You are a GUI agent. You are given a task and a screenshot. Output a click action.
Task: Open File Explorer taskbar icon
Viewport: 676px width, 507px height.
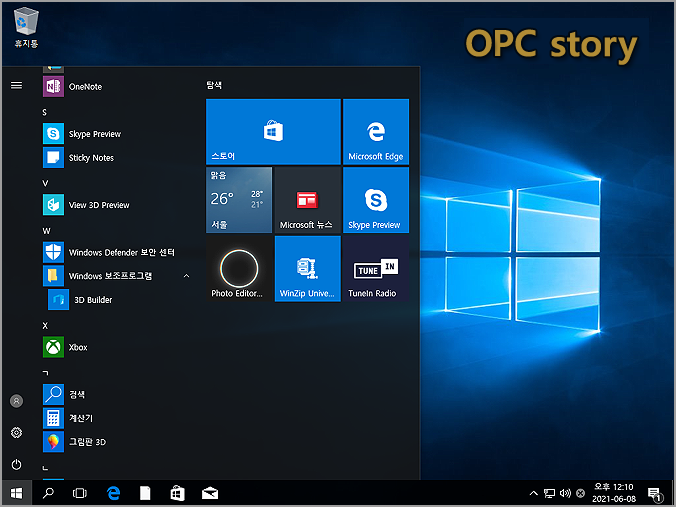click(145, 493)
